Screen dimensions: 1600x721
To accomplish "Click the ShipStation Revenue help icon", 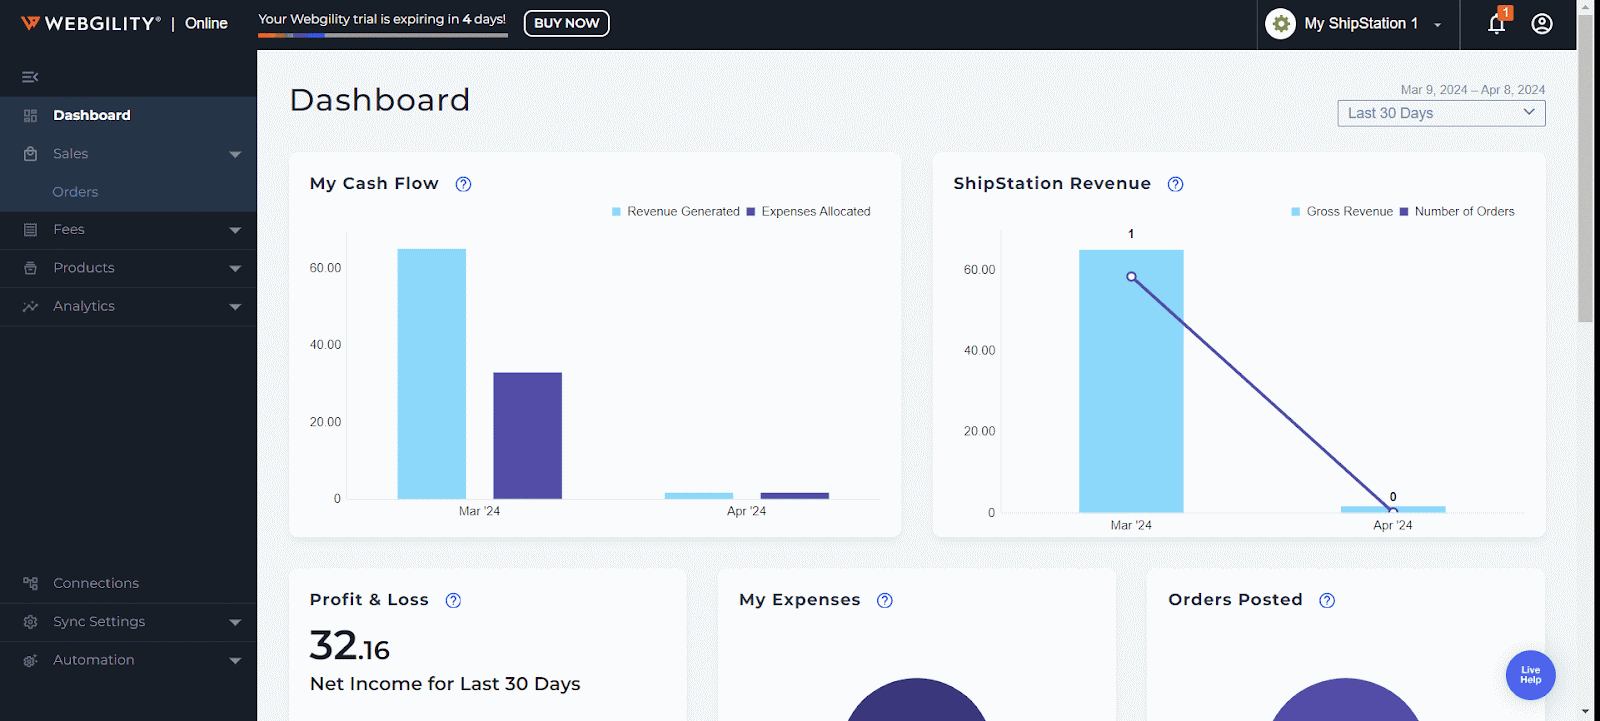I will [x=1175, y=184].
